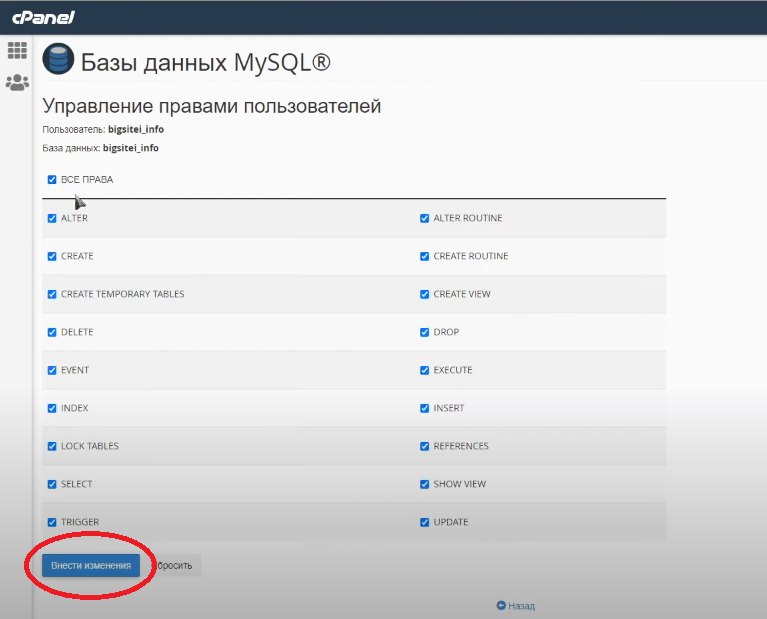Viewport: 767px width, 619px height.
Task: Toggle the LOCK TABLES checkbox
Action: tap(52, 446)
